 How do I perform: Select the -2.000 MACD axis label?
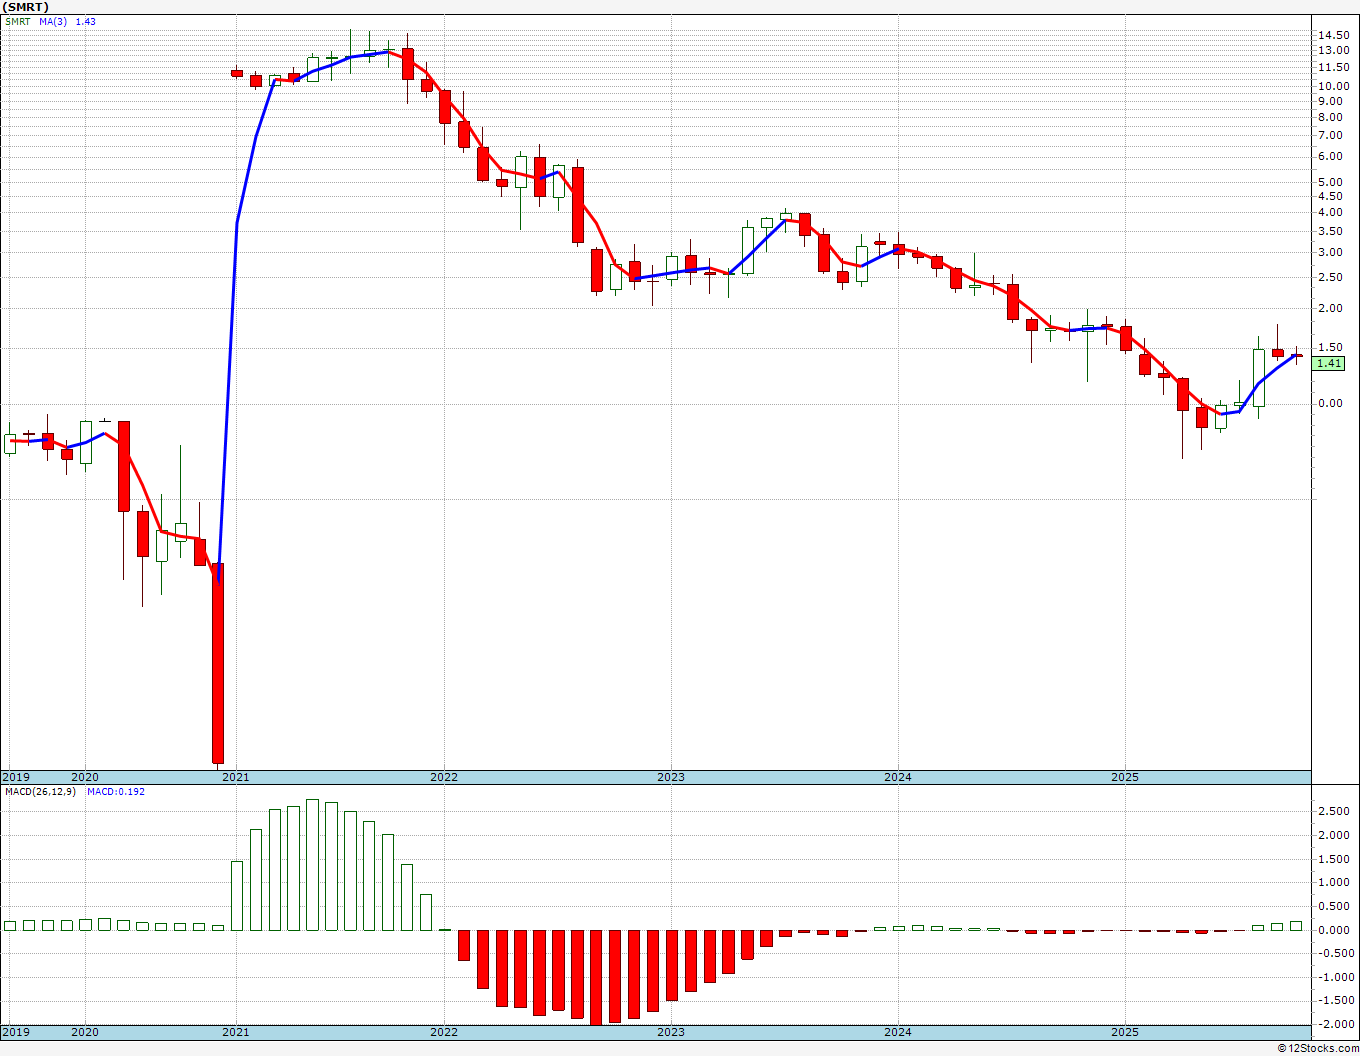click(1335, 1024)
